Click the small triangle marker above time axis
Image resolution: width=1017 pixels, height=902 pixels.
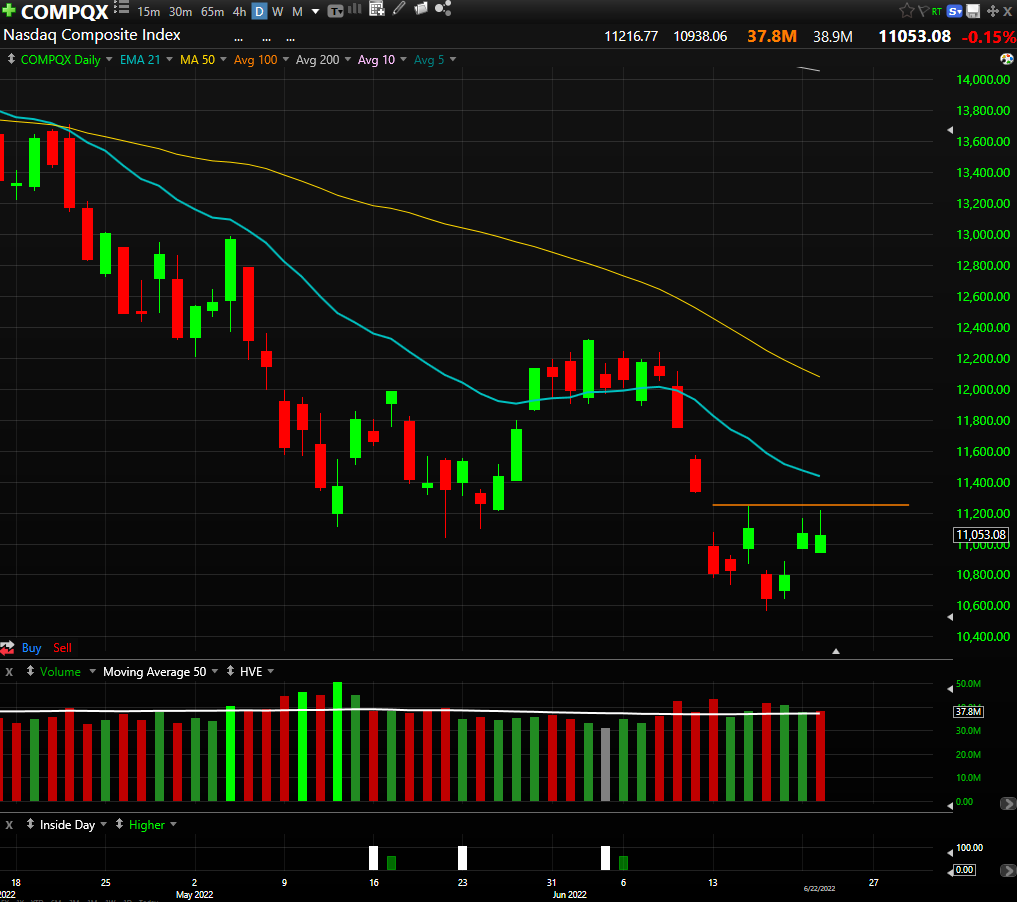[x=836, y=651]
